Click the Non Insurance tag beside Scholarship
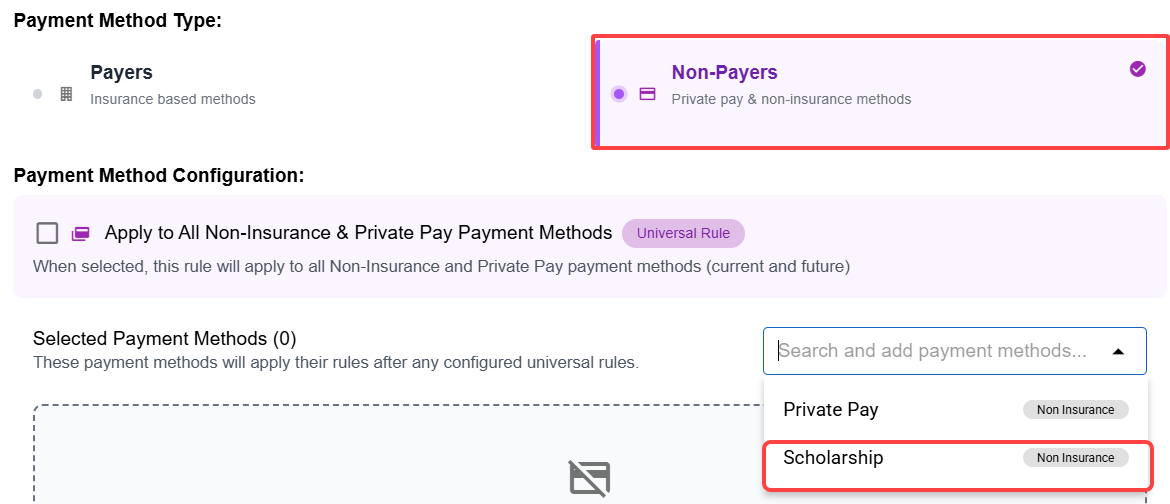This screenshot has width=1170, height=504. pyautogui.click(x=1075, y=458)
